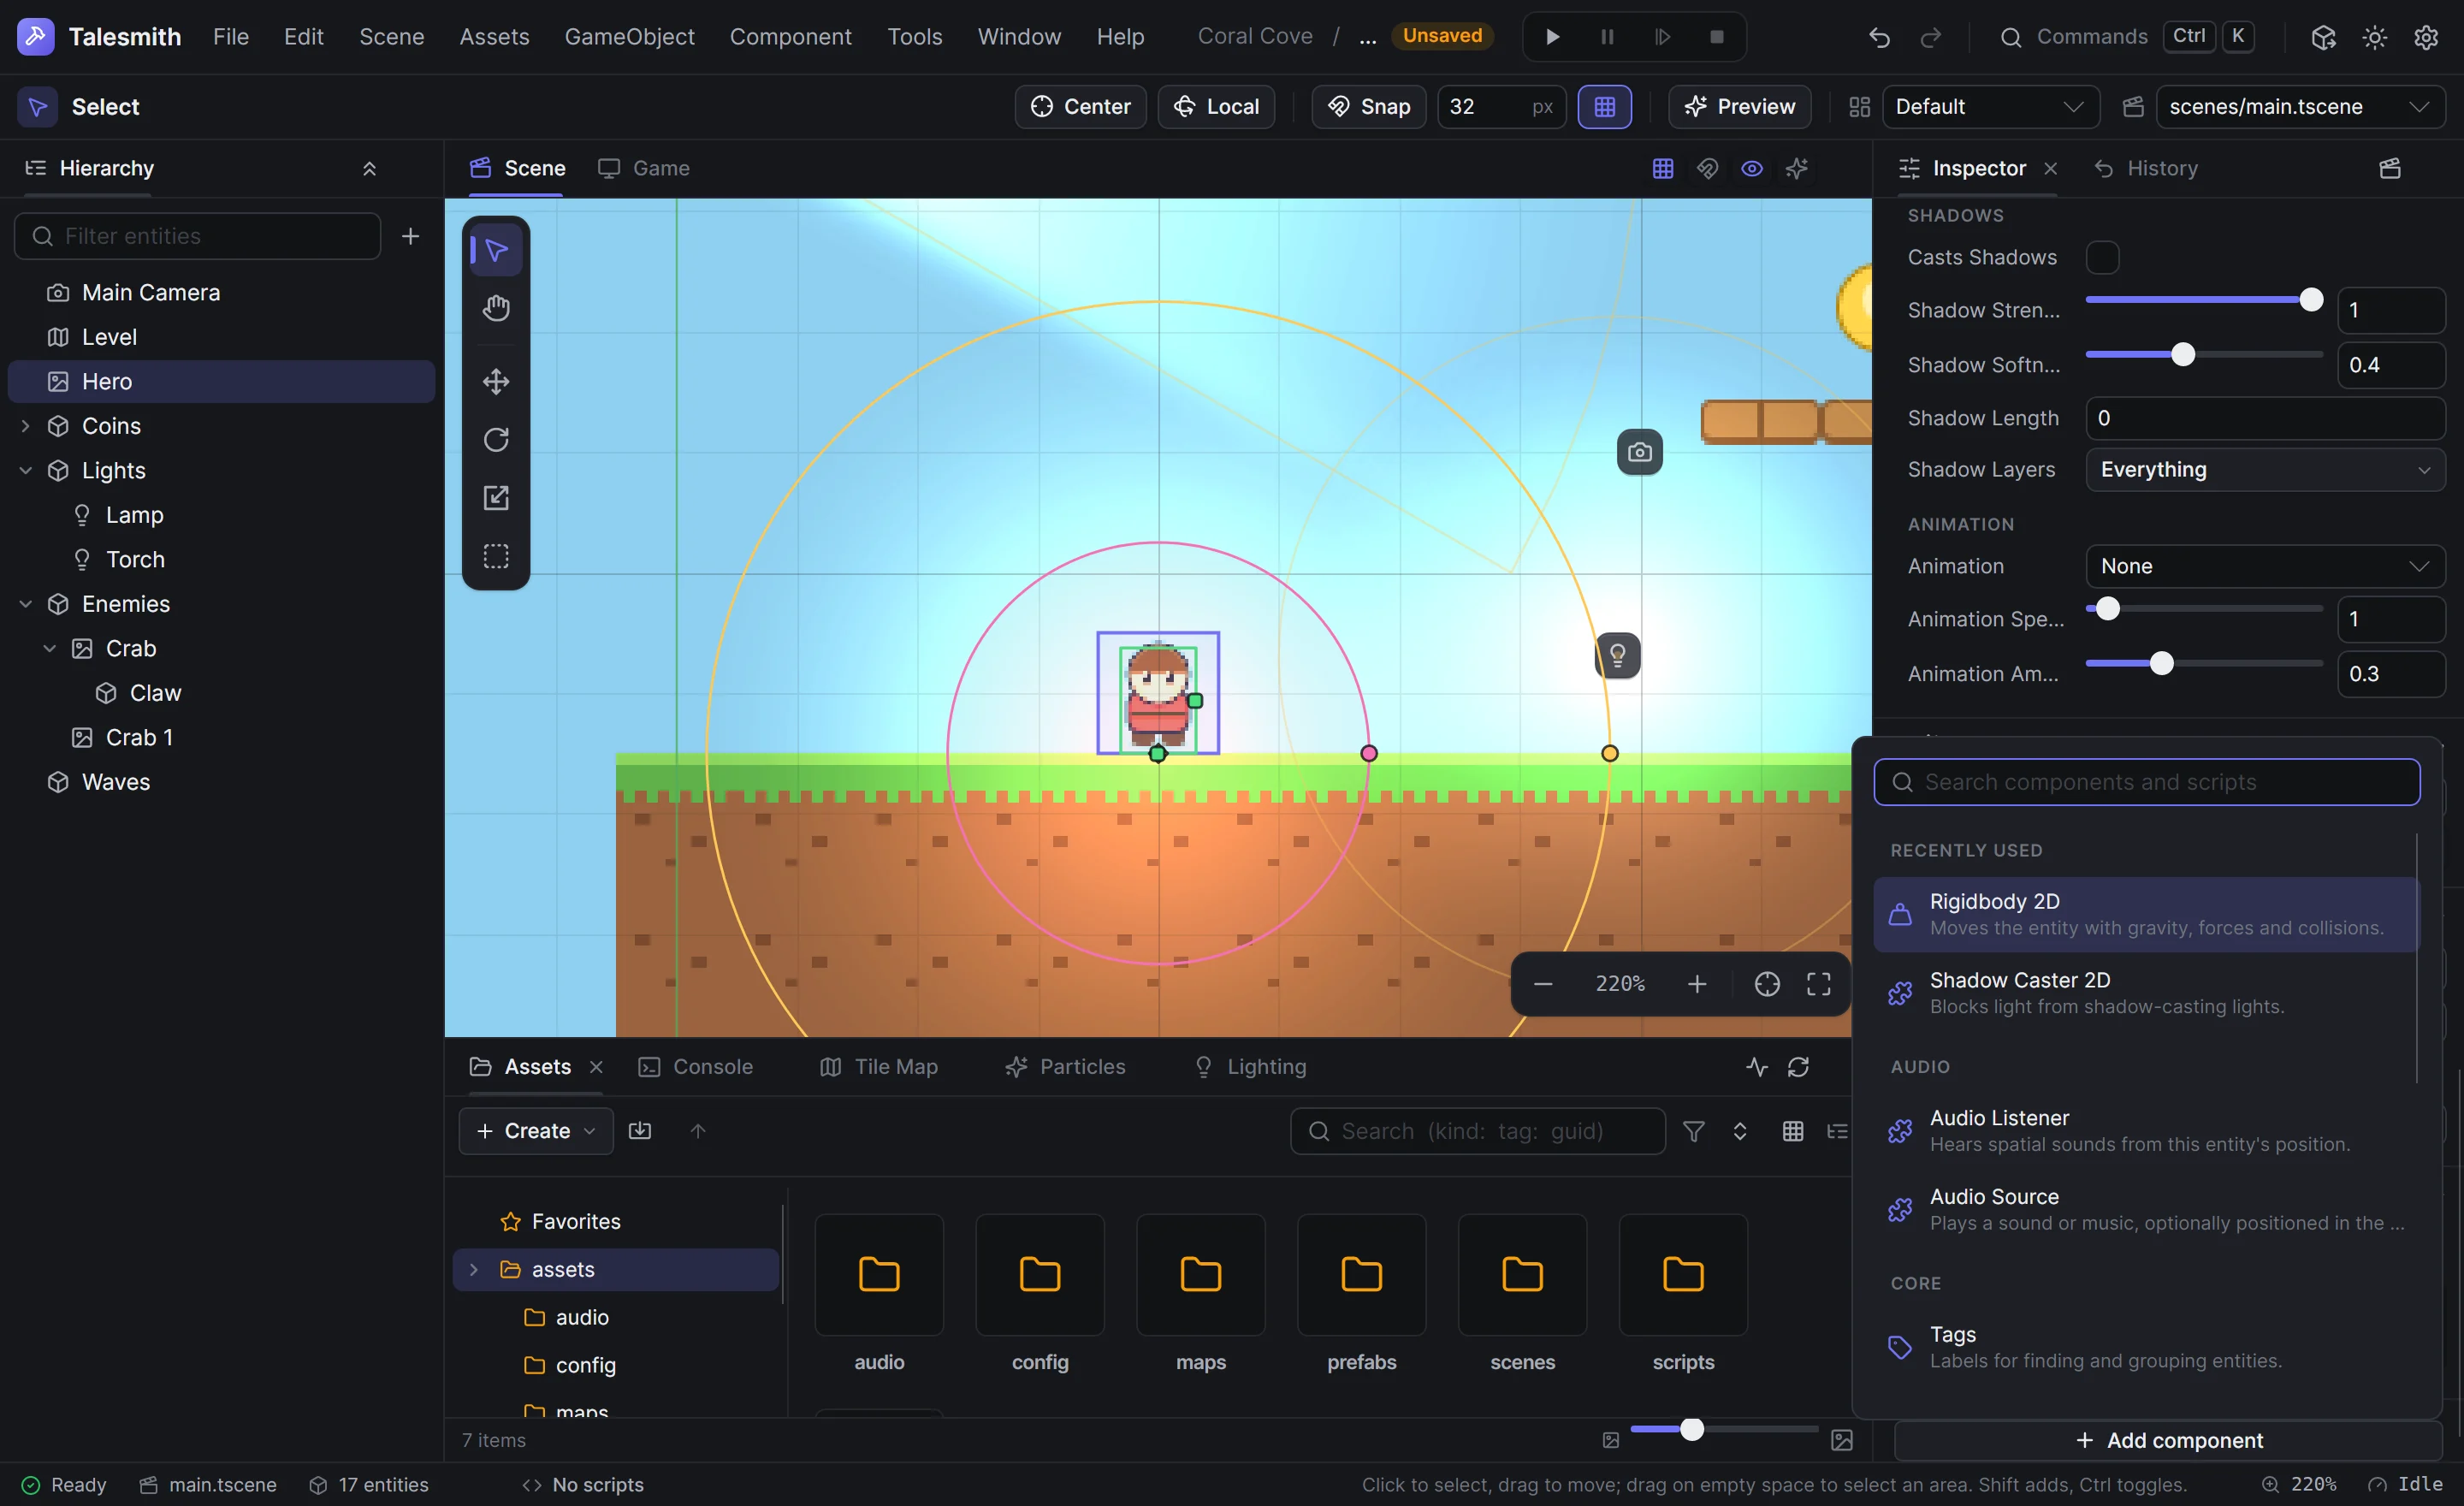The height and width of the screenshot is (1506, 2464).
Task: Open the settings gear icon
Action: coord(2425,37)
